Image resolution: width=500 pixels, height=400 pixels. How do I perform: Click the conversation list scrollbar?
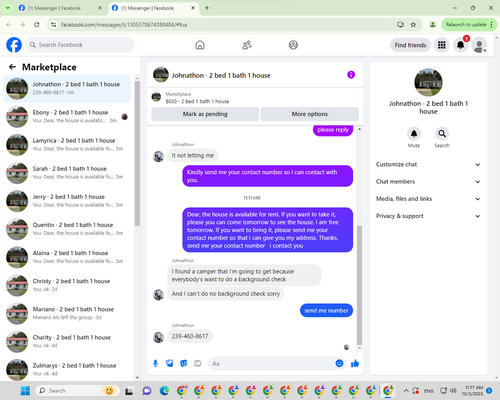click(137, 153)
